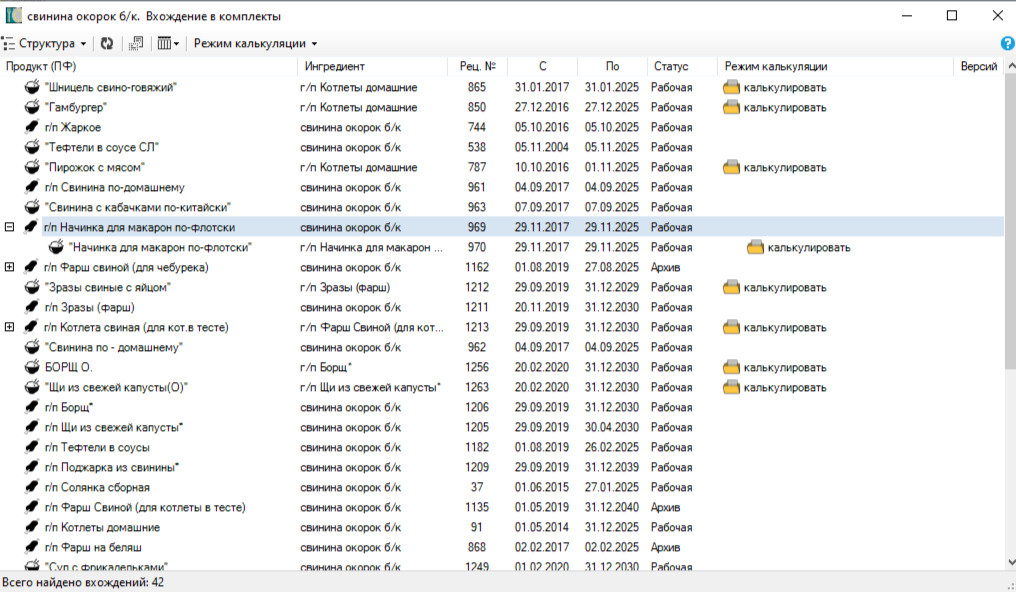Collapse г/п Начинка для макарон по-флотски
The height and width of the screenshot is (592, 1016).
coord(9,227)
